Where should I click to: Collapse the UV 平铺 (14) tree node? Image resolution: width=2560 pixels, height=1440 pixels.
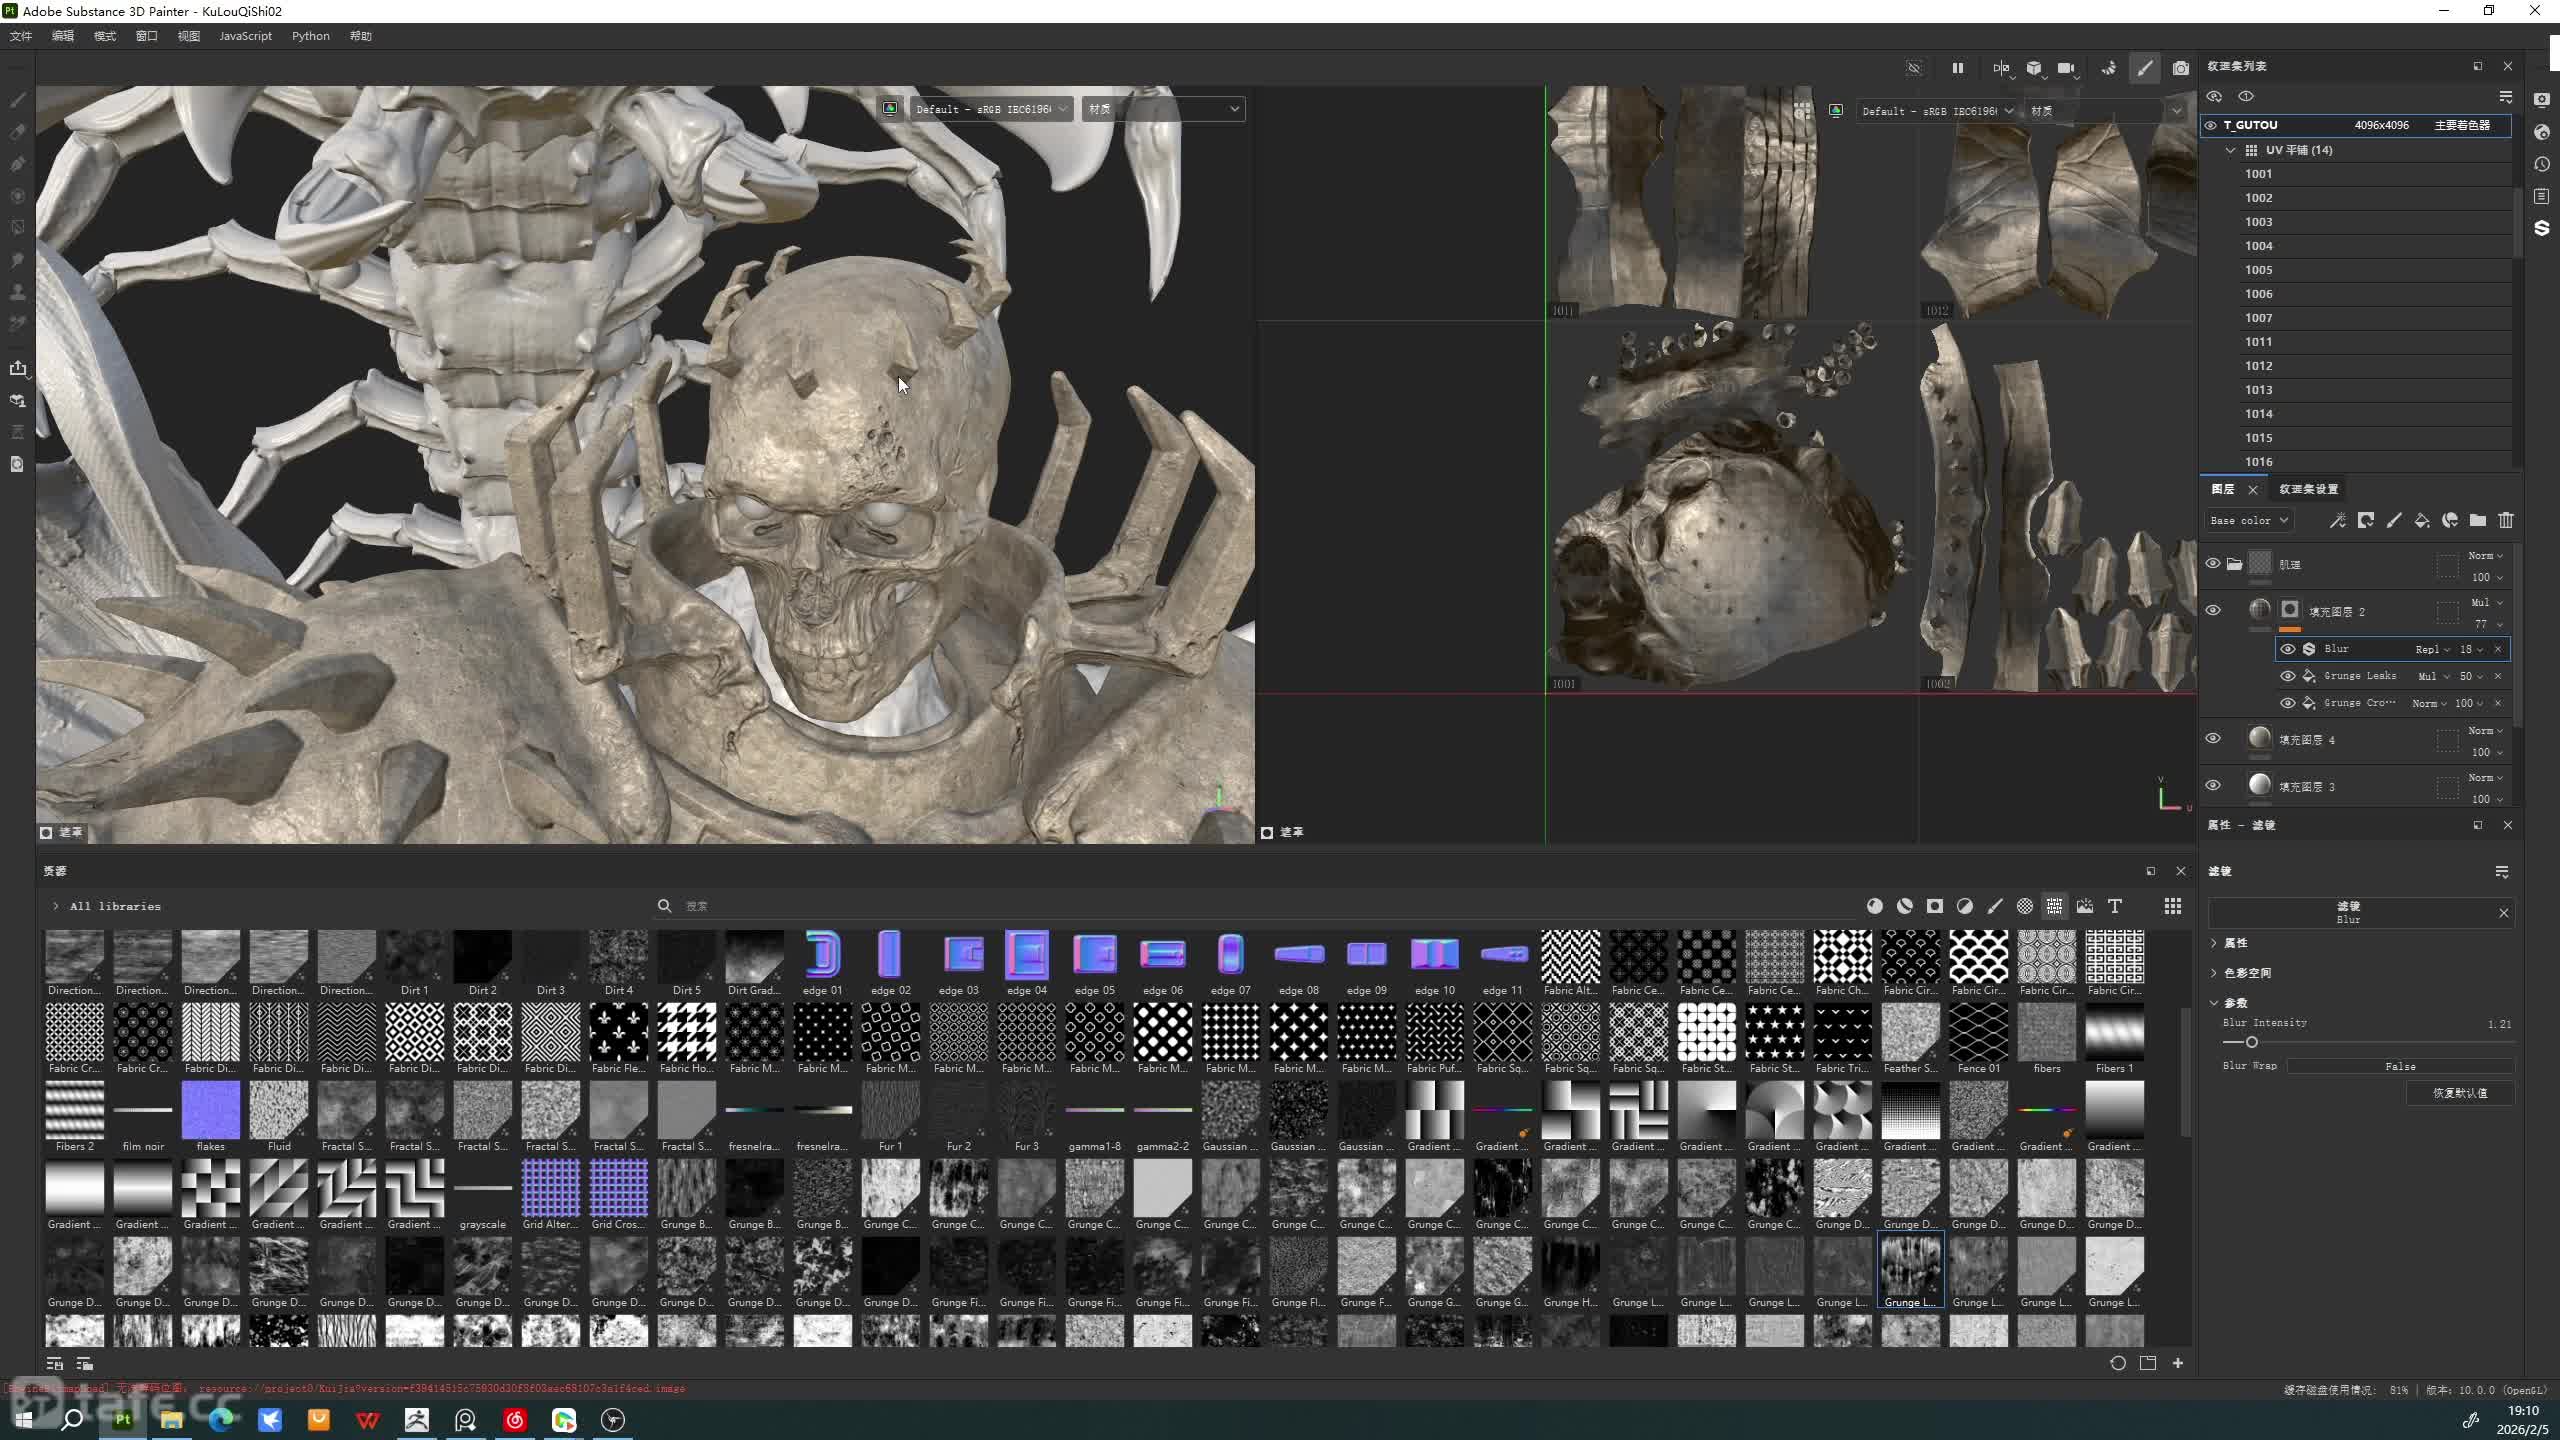[x=2230, y=150]
